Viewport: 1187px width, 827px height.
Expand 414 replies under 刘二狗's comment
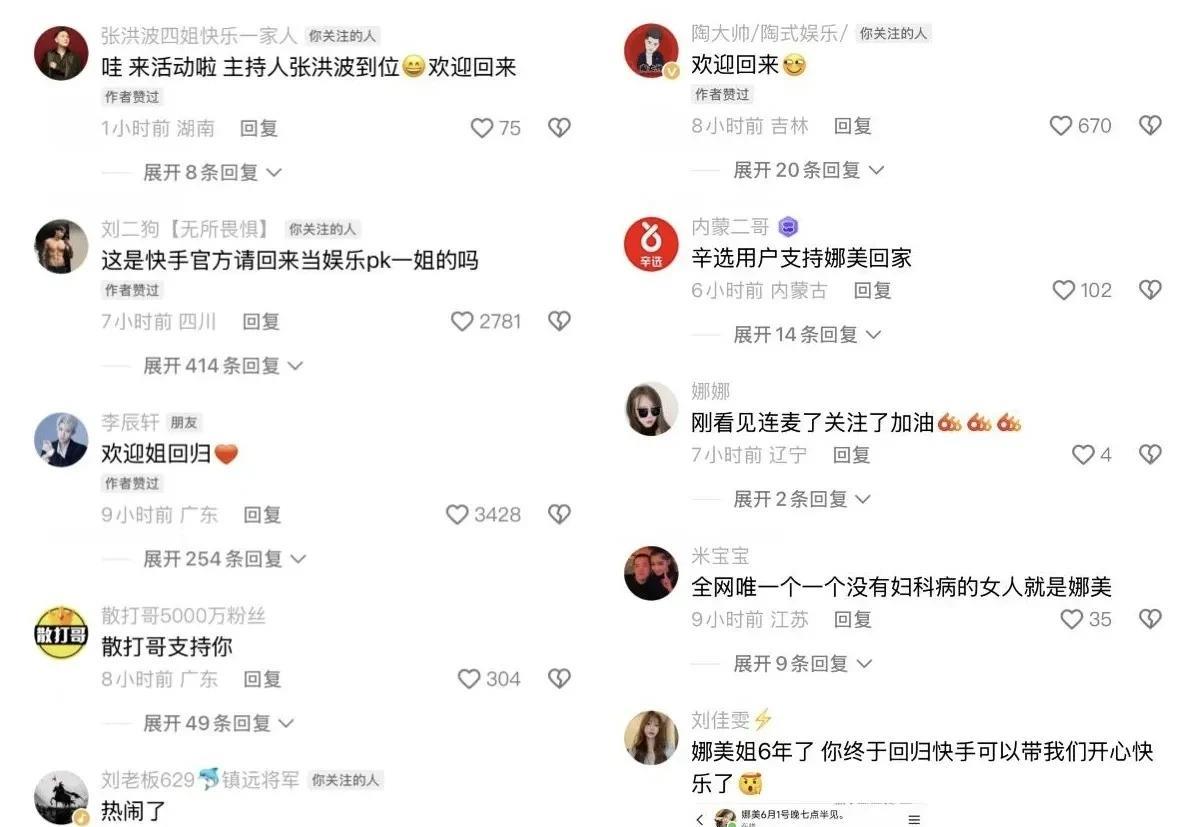point(223,366)
